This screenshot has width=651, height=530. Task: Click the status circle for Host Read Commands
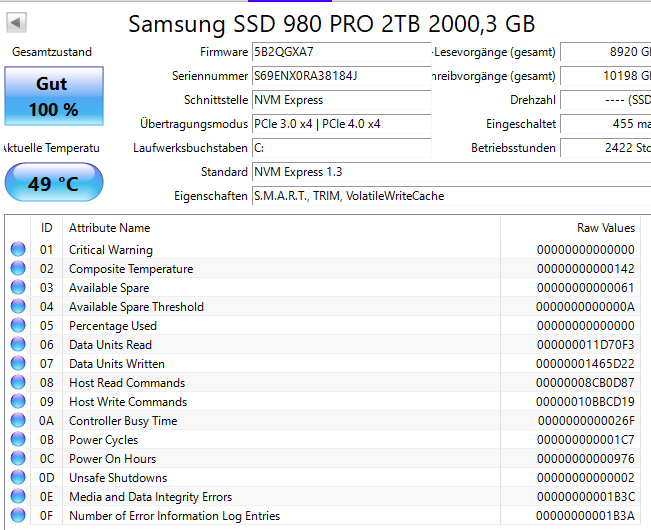tap(18, 382)
